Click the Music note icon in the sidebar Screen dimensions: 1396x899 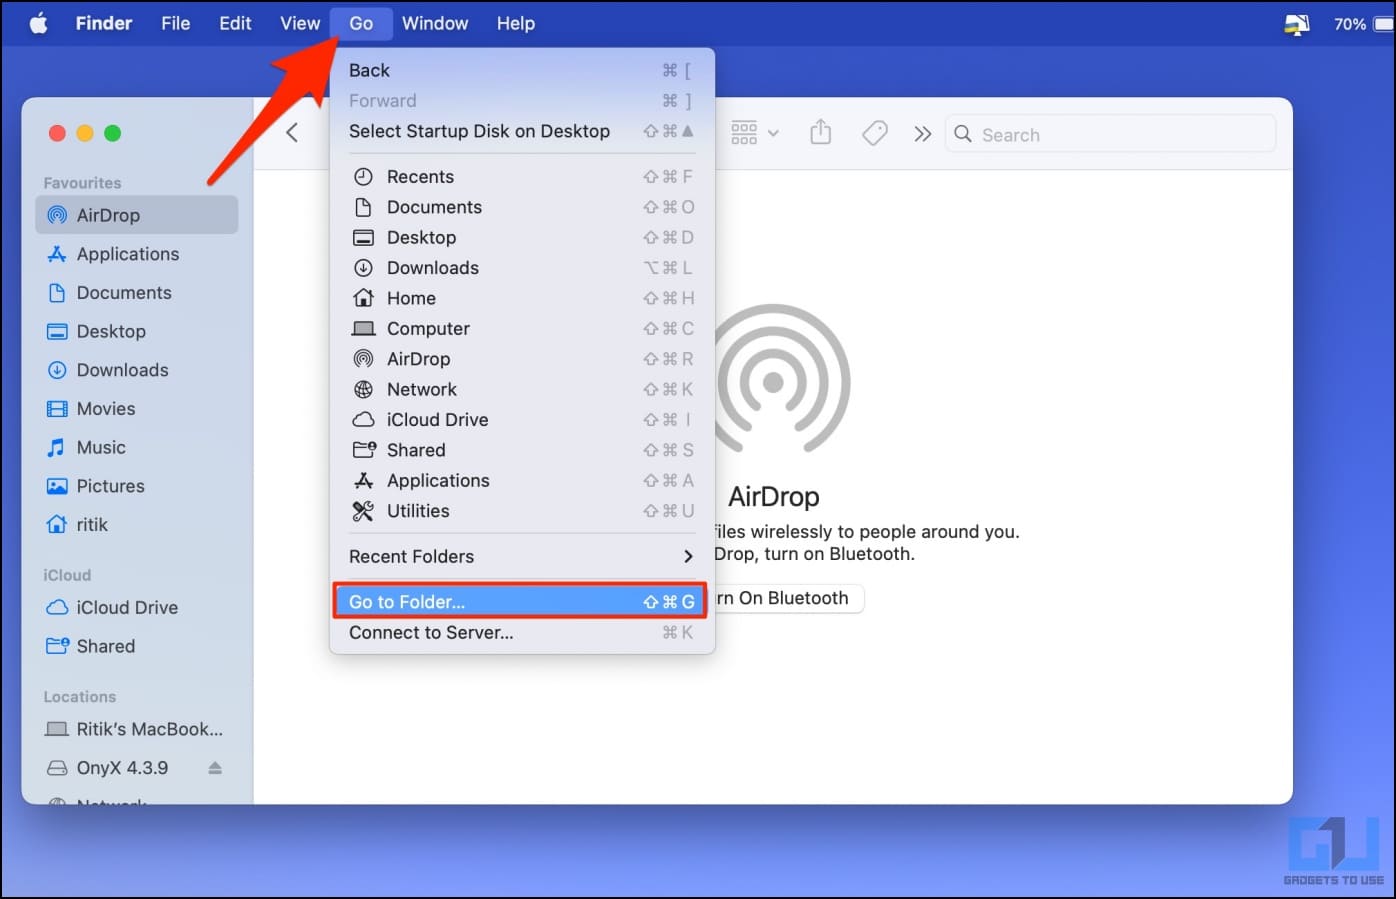(57, 448)
